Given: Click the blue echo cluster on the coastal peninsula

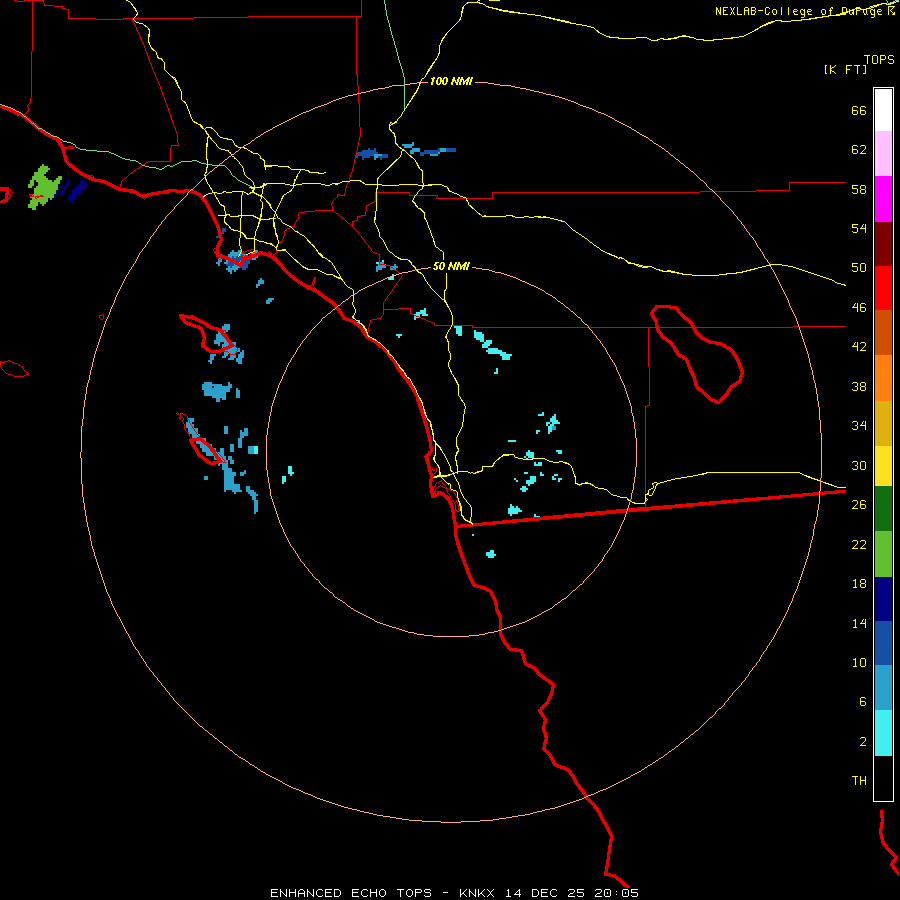Looking at the screenshot, I should [x=237, y=259].
